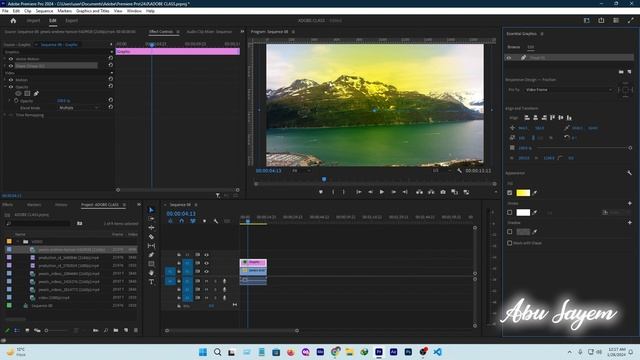Screen dimensions: 640x360
Task: Toggle Opacity animation stopwatch
Action: (x=16, y=100)
